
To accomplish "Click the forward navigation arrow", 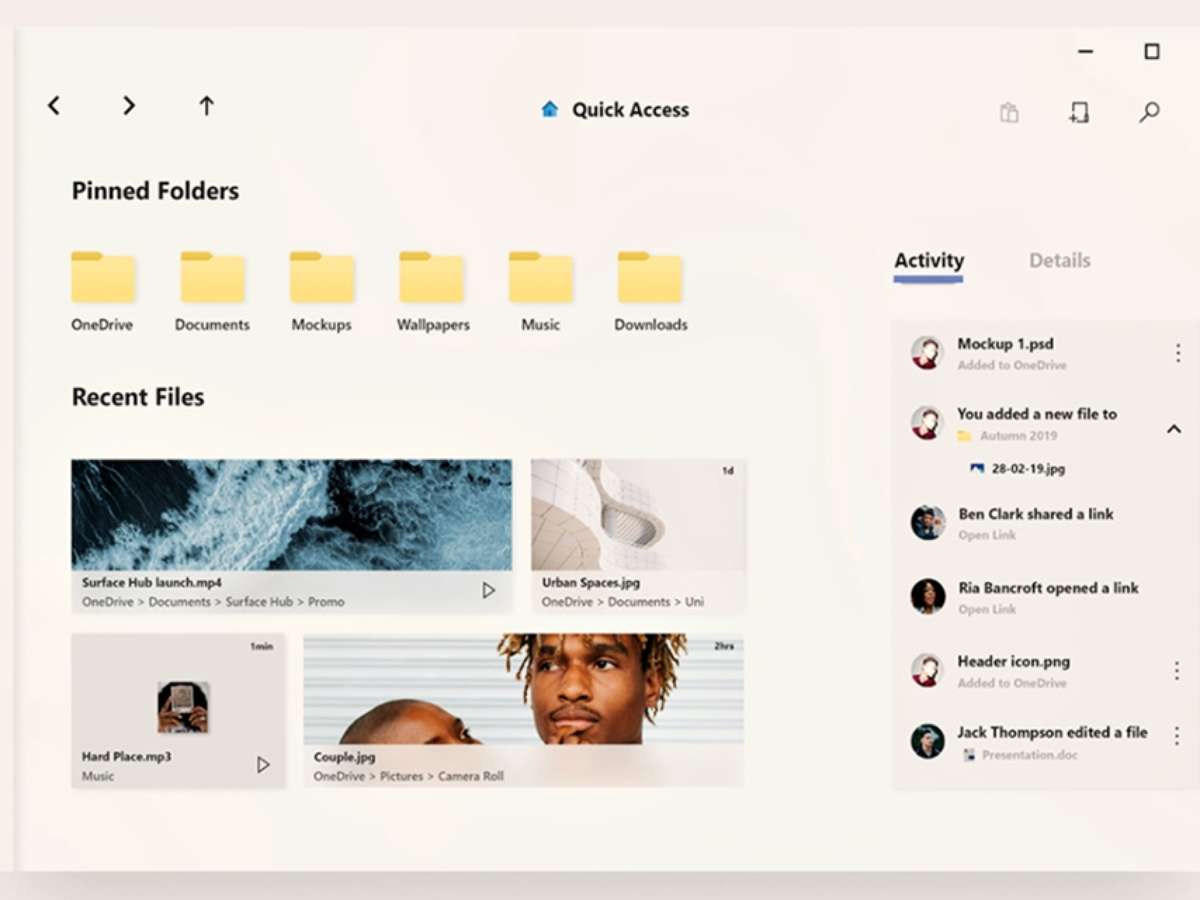I will pyautogui.click(x=128, y=106).
